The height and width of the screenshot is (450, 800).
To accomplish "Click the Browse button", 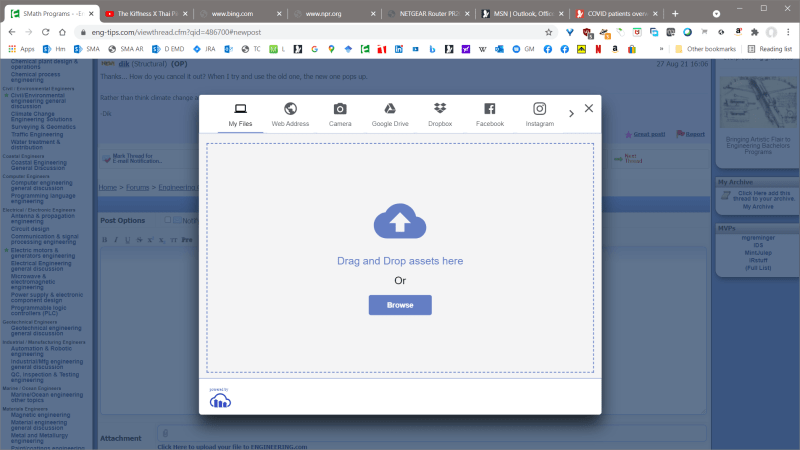I will click(400, 305).
